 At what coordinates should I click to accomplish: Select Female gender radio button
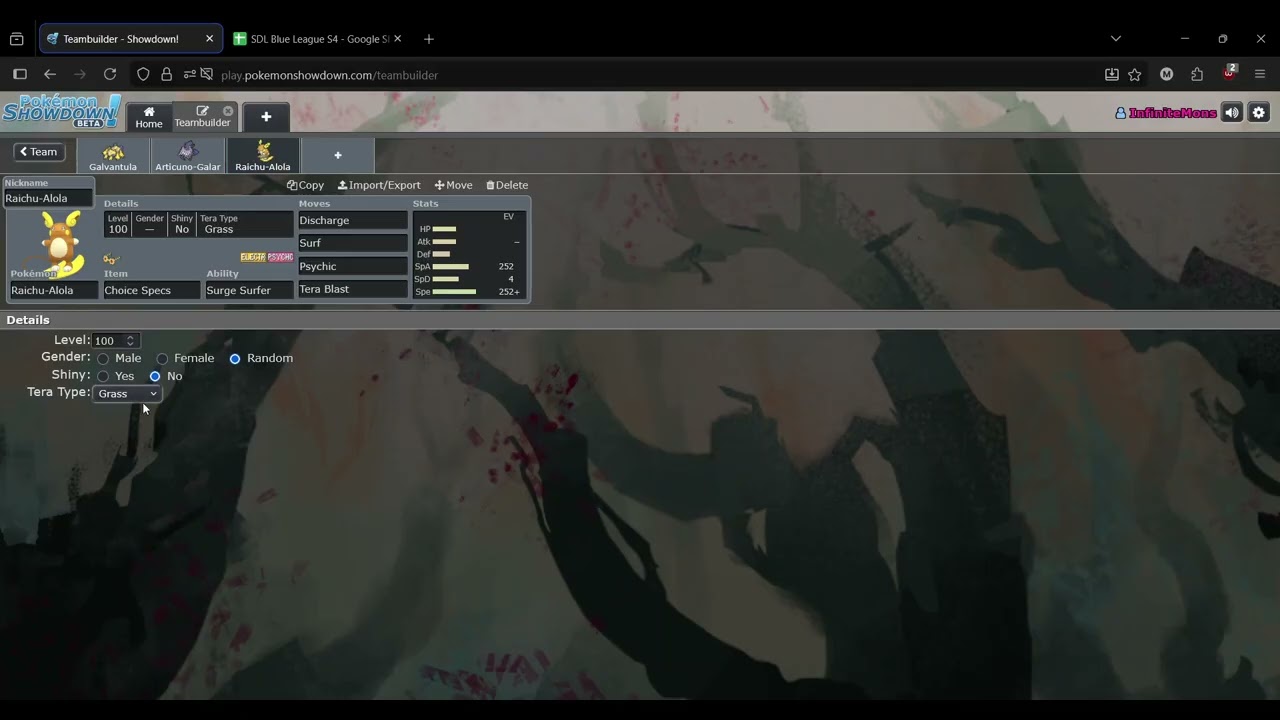click(x=162, y=359)
